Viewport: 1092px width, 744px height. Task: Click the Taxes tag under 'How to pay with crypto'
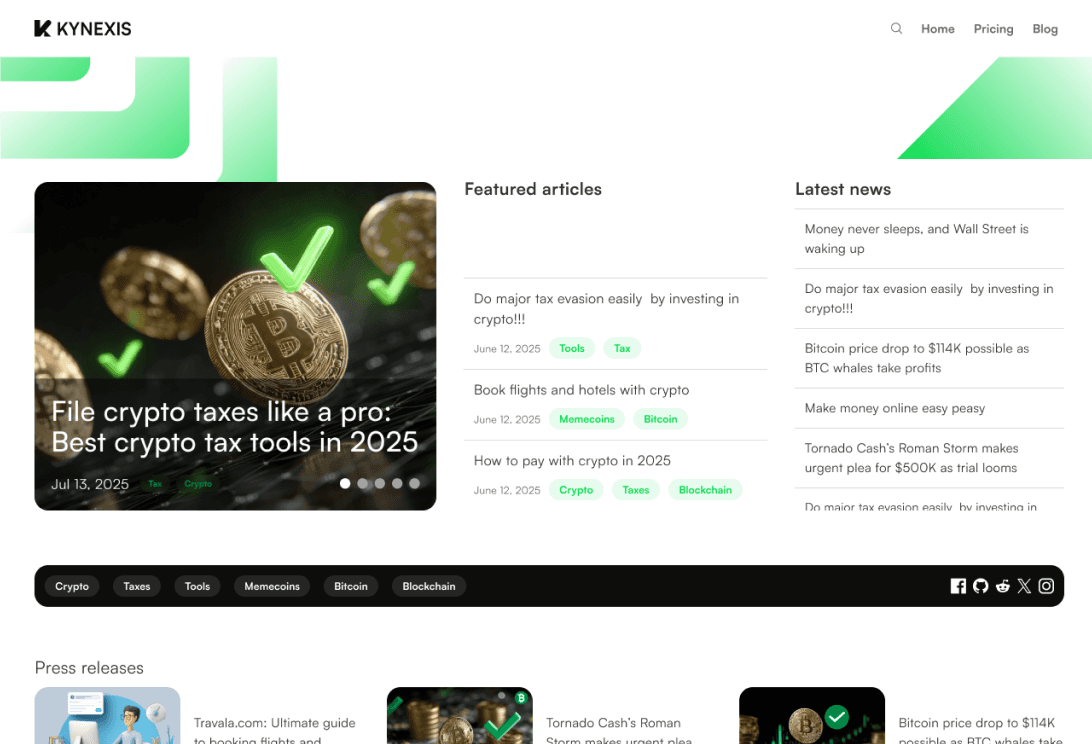coord(636,490)
